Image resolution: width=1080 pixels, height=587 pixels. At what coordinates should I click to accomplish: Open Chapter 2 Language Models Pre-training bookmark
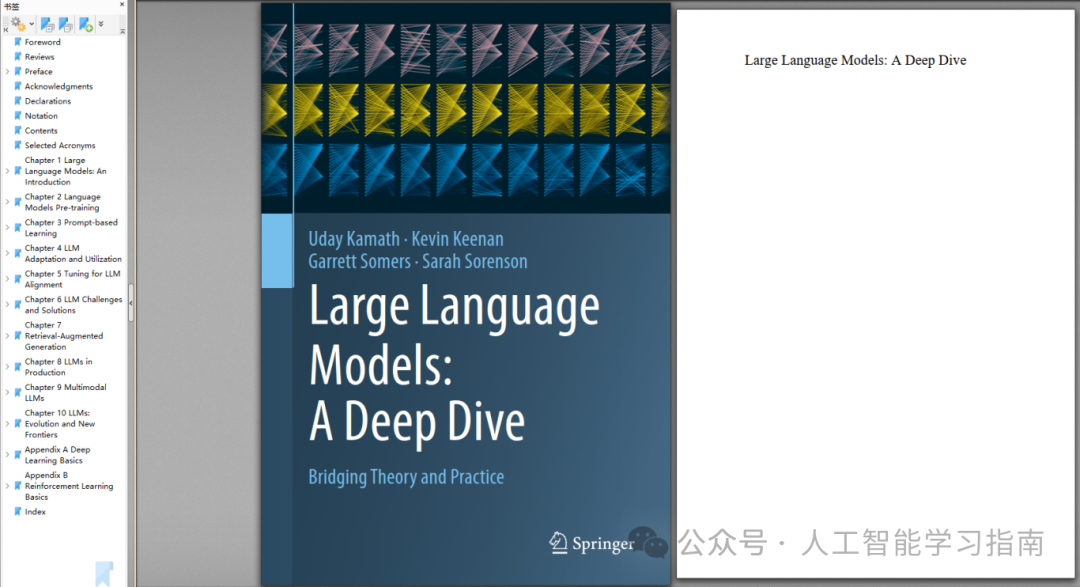click(x=63, y=202)
